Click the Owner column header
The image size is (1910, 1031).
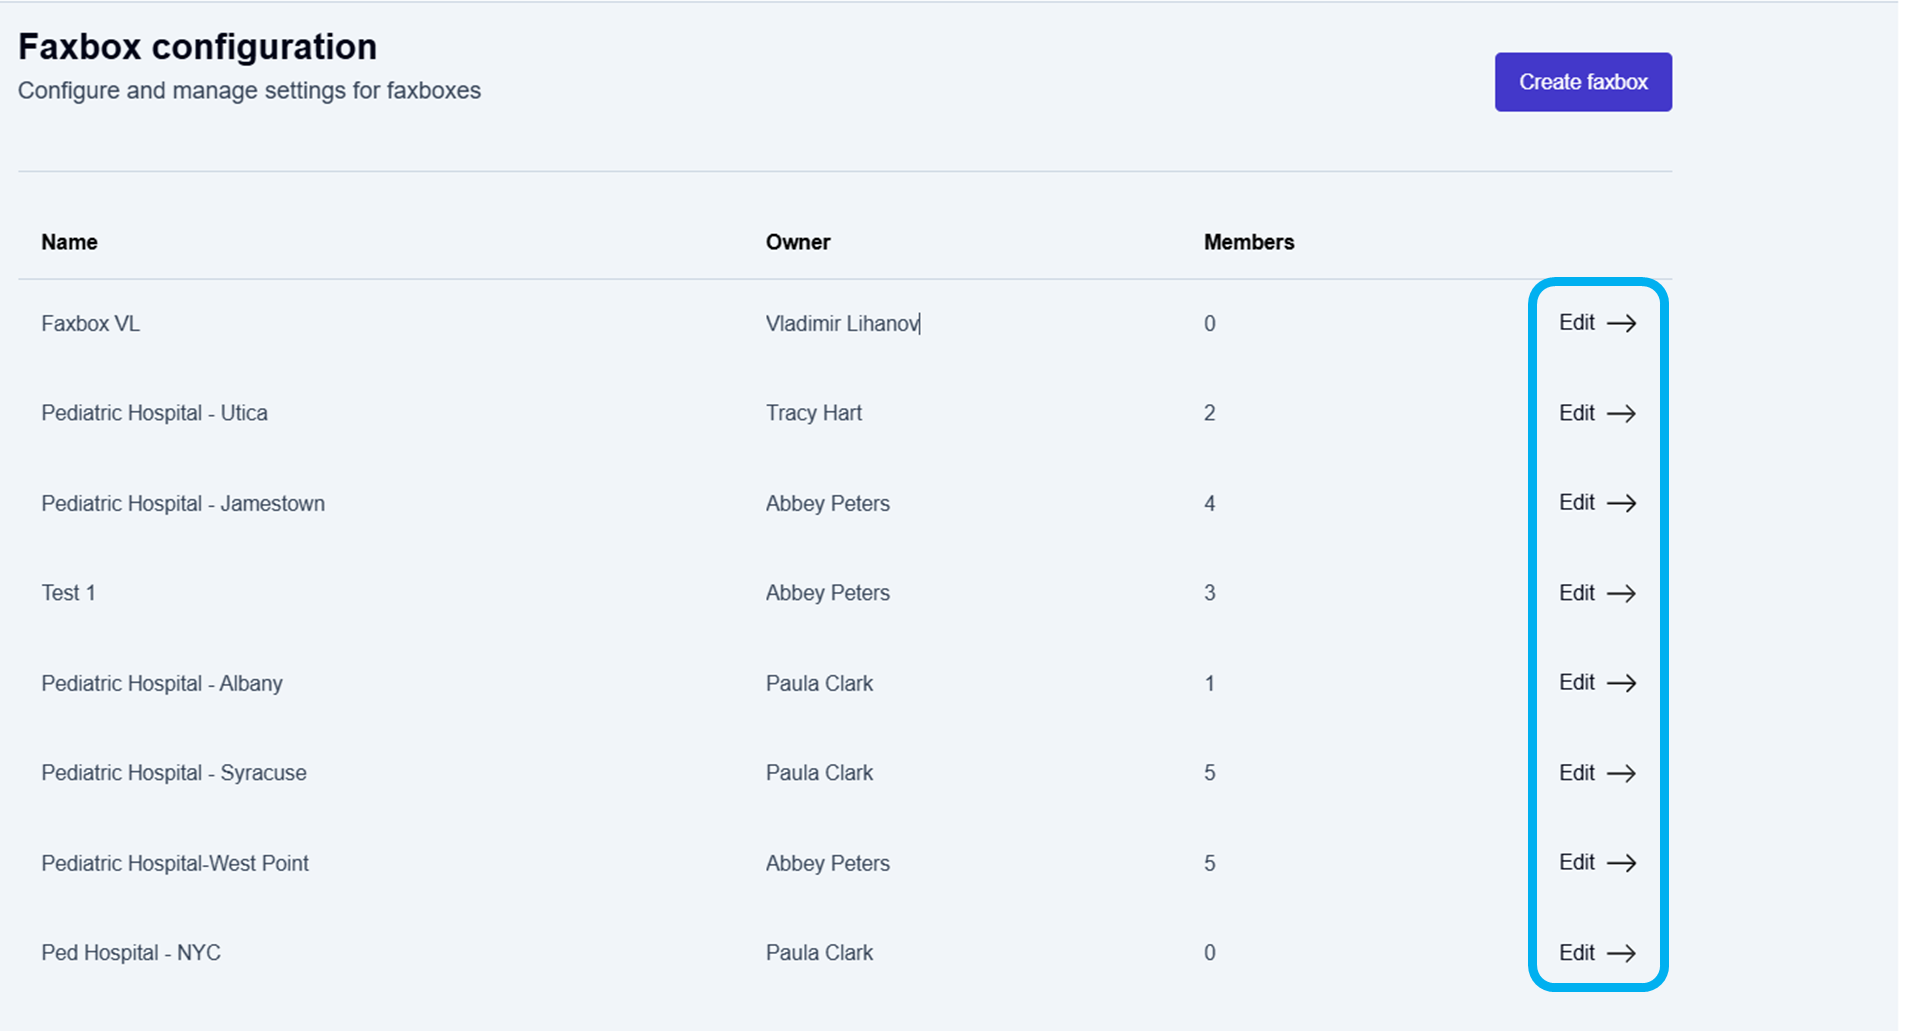[x=797, y=242]
